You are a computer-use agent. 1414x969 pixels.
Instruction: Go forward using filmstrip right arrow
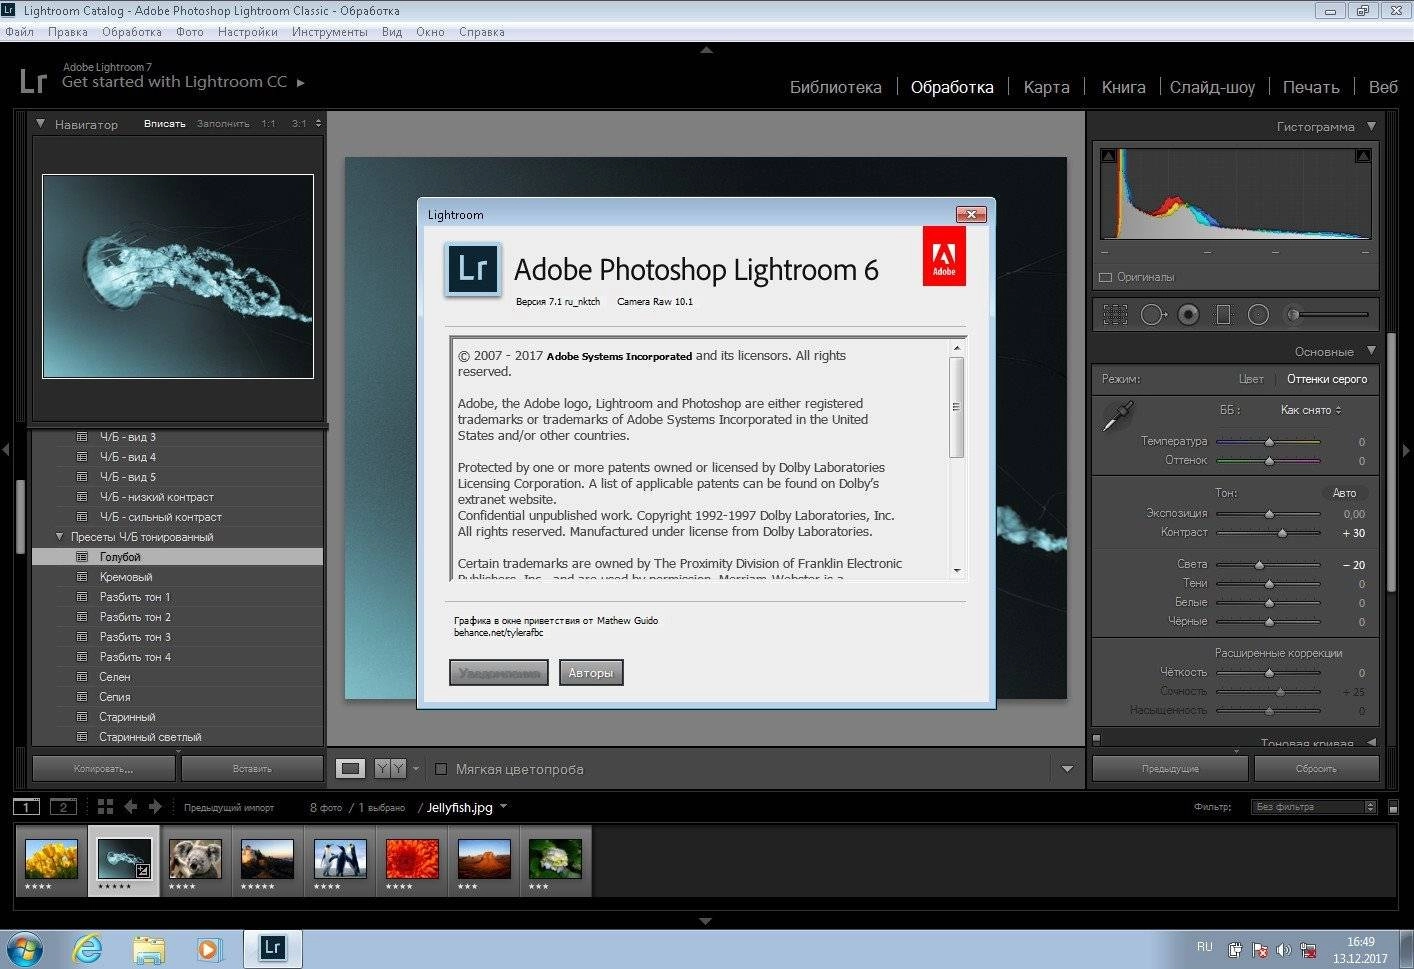[155, 806]
